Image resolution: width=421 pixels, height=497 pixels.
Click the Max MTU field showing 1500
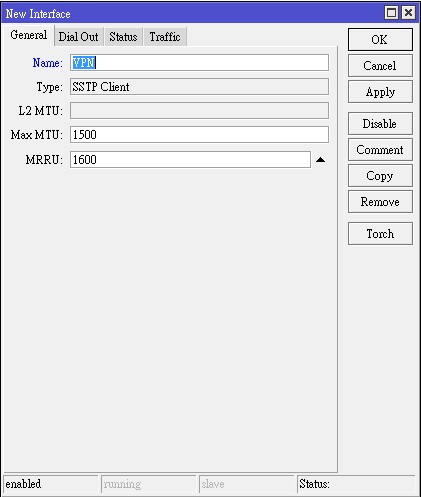(199, 135)
